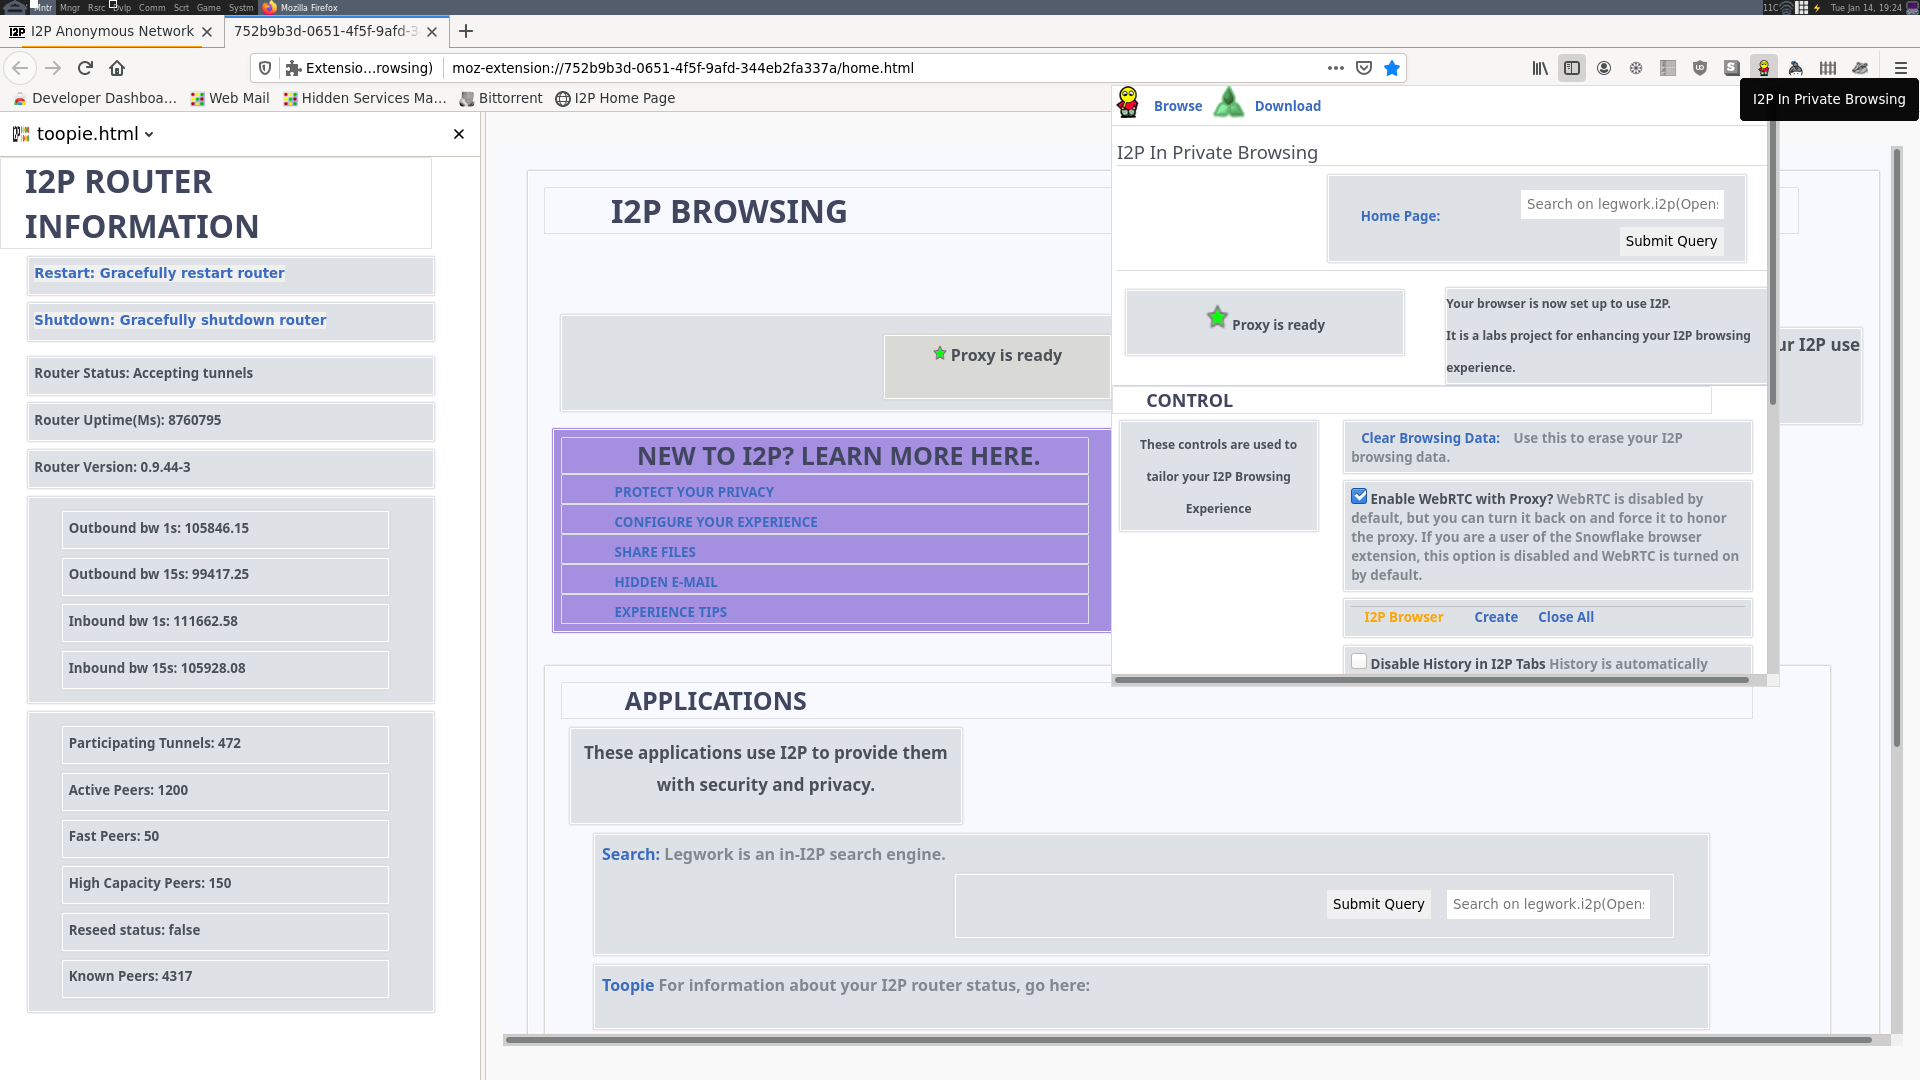Viewport: 1920px width, 1080px height.
Task: Click the Clear Browsing Data link
Action: coord(1428,438)
